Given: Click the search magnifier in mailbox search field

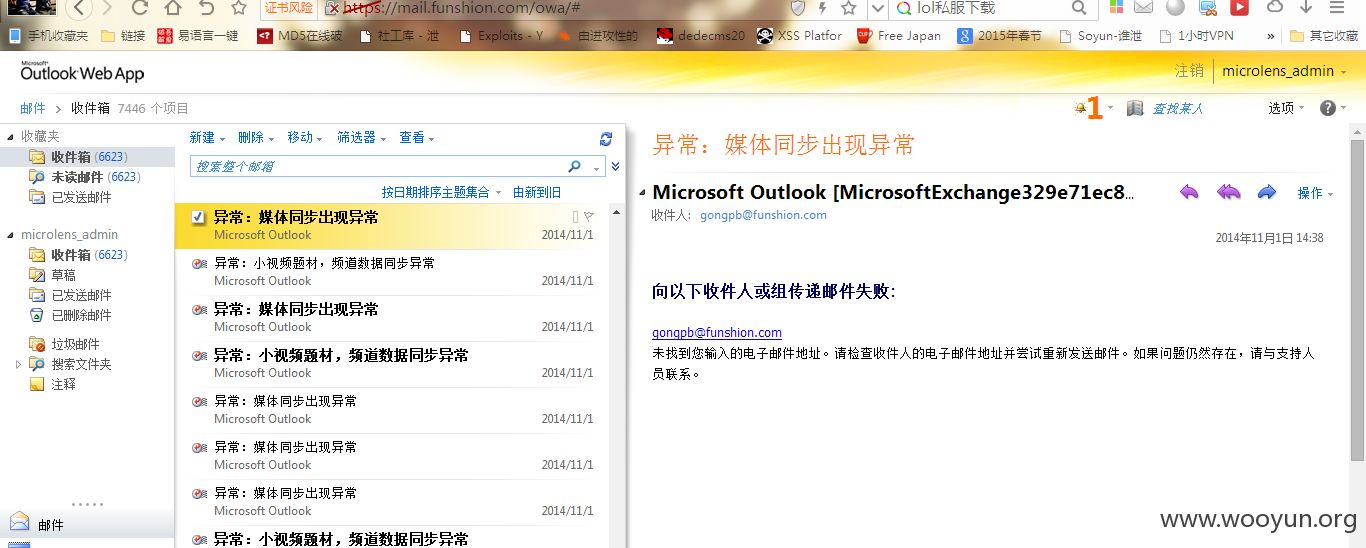Looking at the screenshot, I should (x=574, y=166).
